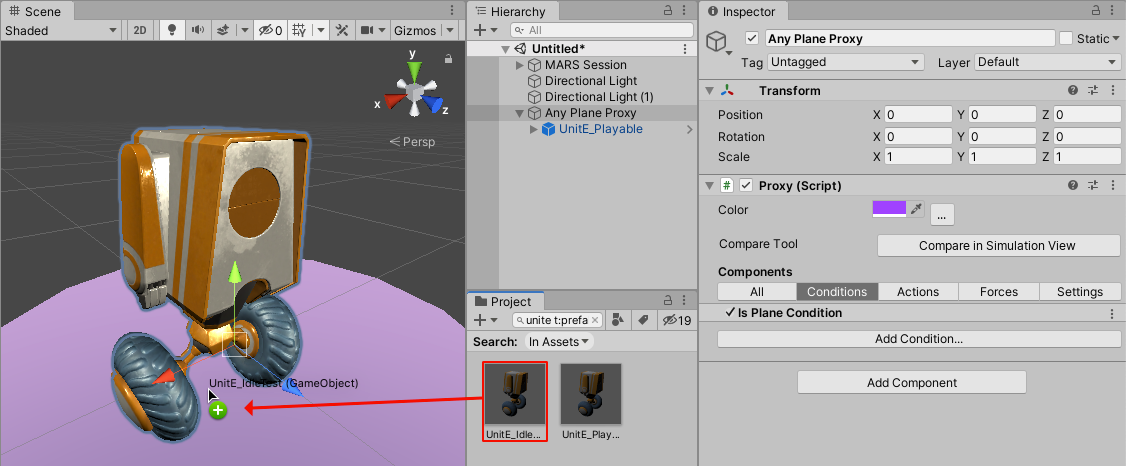Open Transform component help icon

click(1073, 91)
